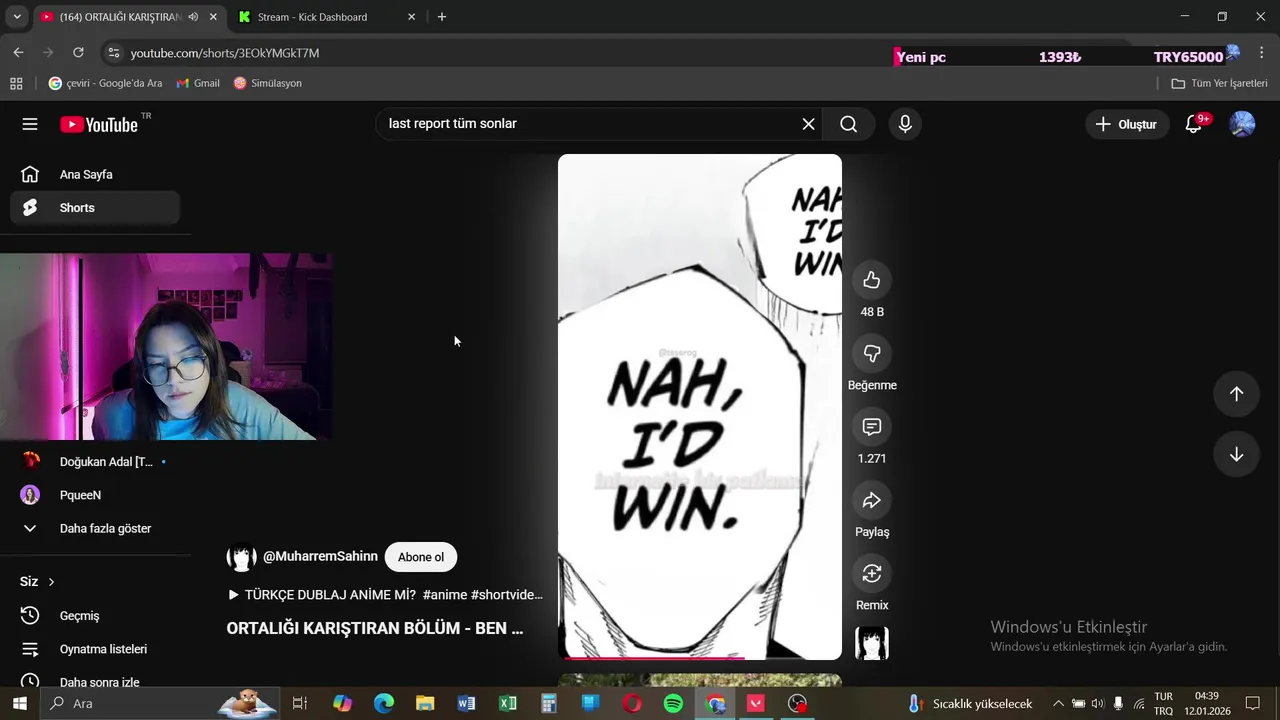Open the tab search dropdown arrow
Screen dimensions: 1280x720
tap(17, 17)
